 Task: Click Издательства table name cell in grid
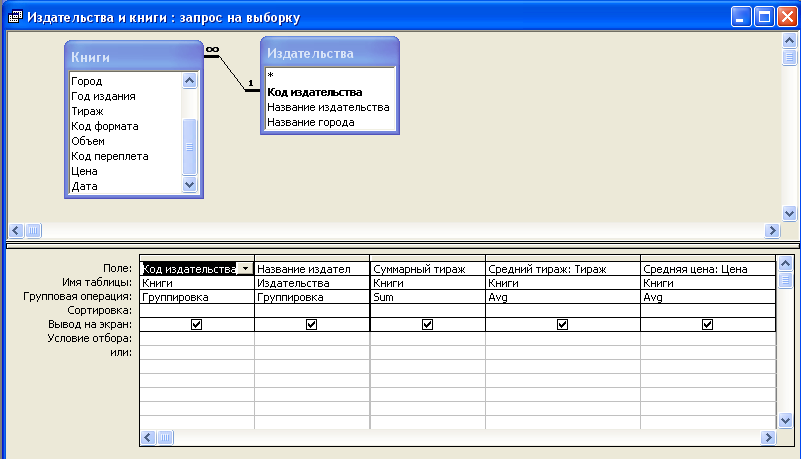[312, 283]
